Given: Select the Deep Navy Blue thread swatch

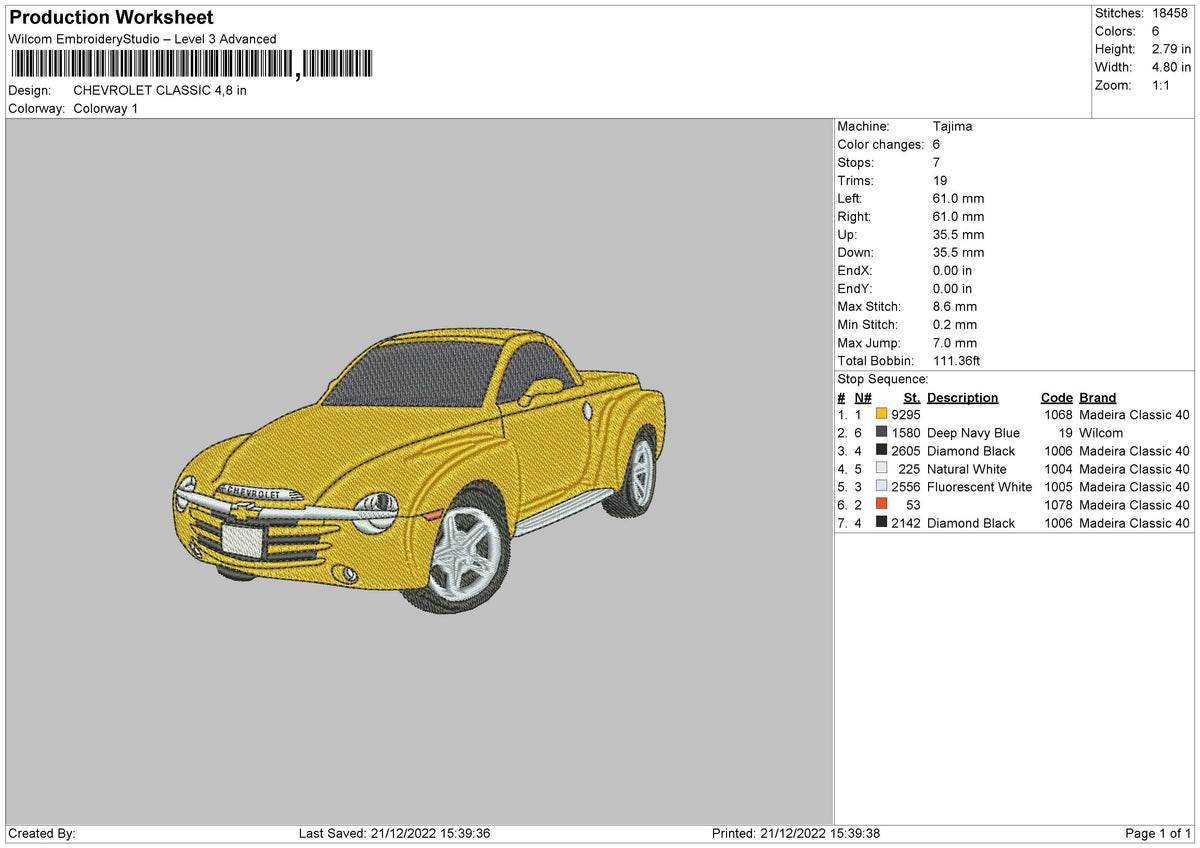Looking at the screenshot, I should point(881,432).
